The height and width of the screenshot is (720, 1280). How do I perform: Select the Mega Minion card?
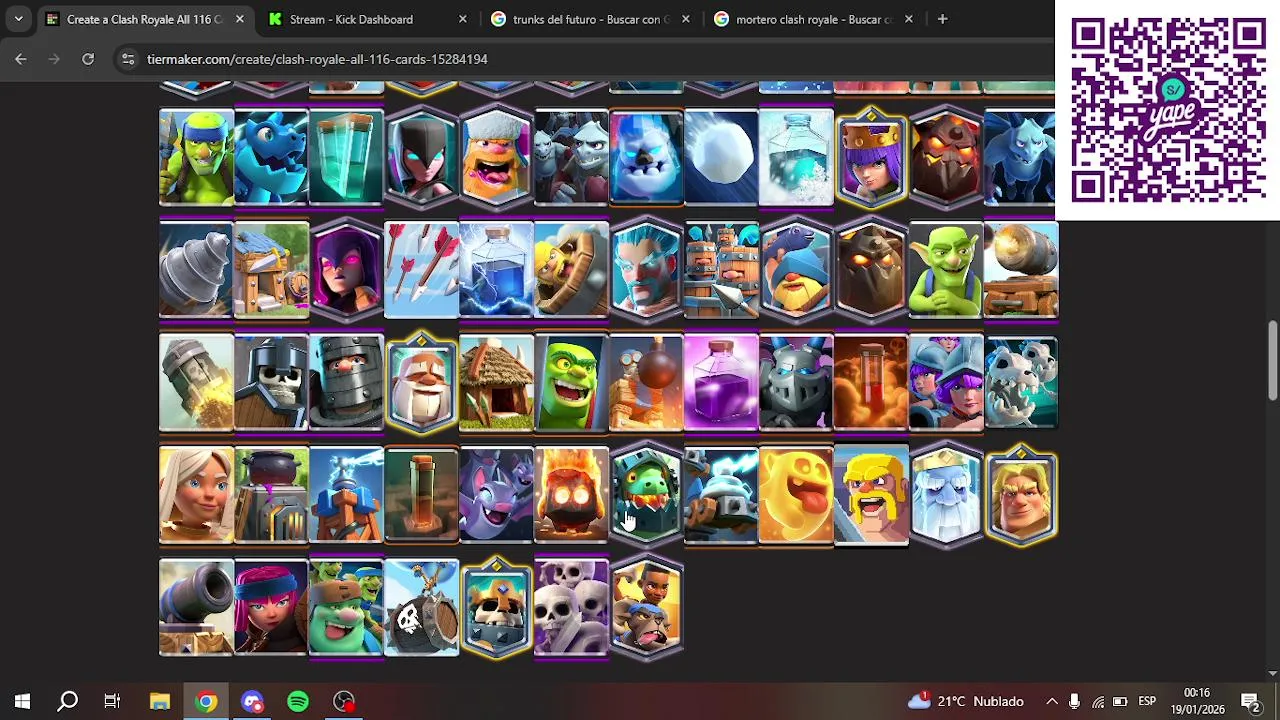pos(796,382)
